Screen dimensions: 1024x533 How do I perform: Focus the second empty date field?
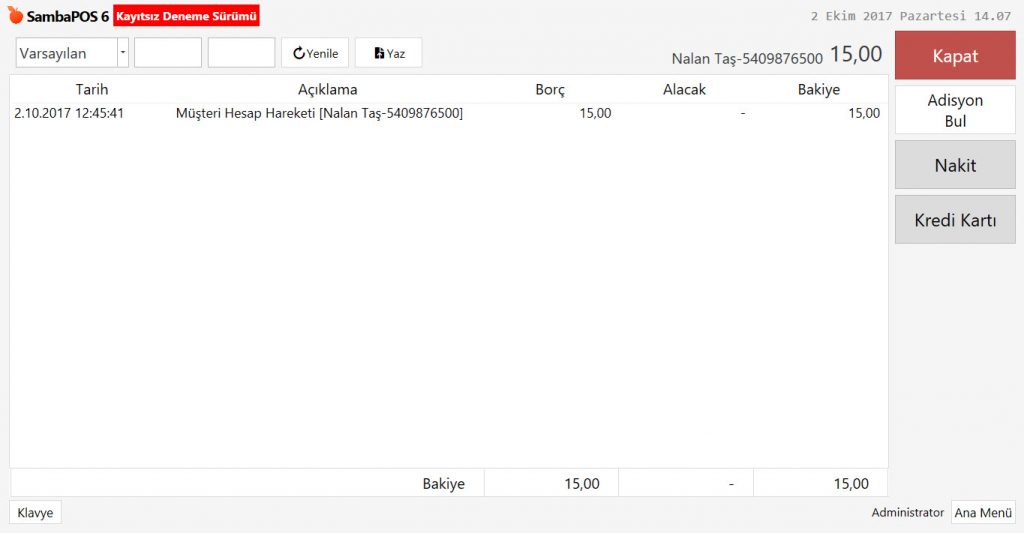241,53
